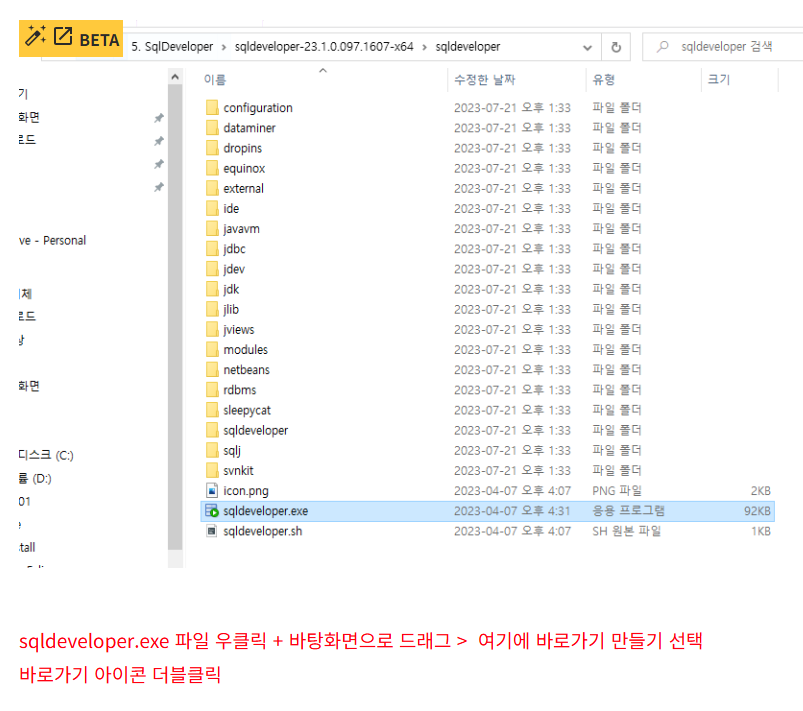Screen dimensions: 803x711
Task: Click the 응용 프로그램 type cell
Action: coord(628,511)
